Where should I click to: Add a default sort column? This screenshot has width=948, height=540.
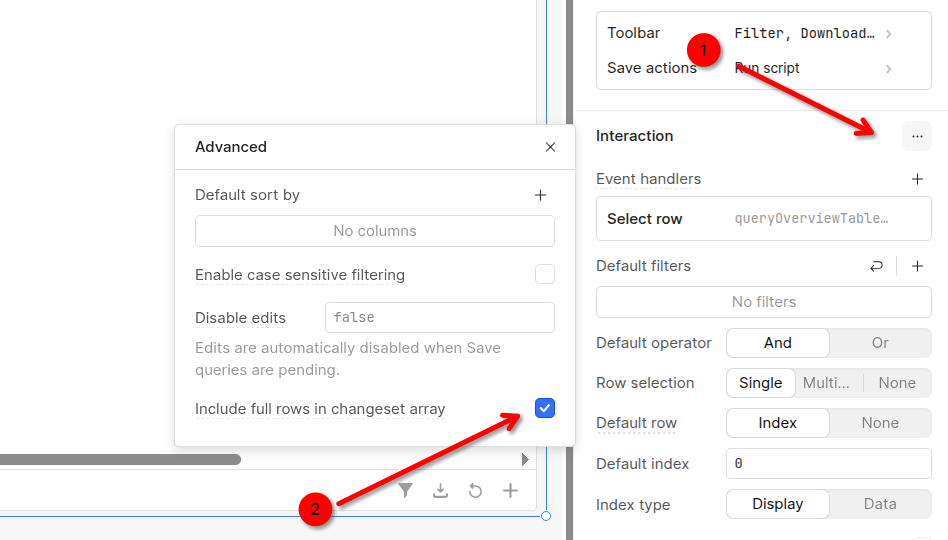point(540,195)
